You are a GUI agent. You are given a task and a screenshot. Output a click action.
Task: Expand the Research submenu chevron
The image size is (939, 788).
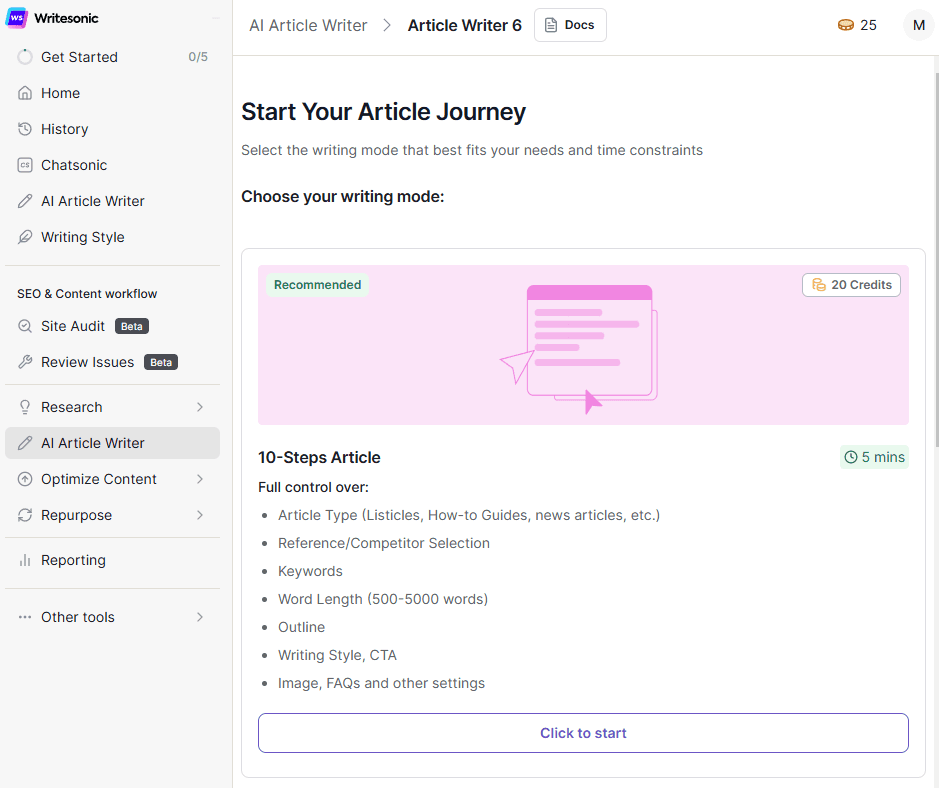click(x=200, y=407)
